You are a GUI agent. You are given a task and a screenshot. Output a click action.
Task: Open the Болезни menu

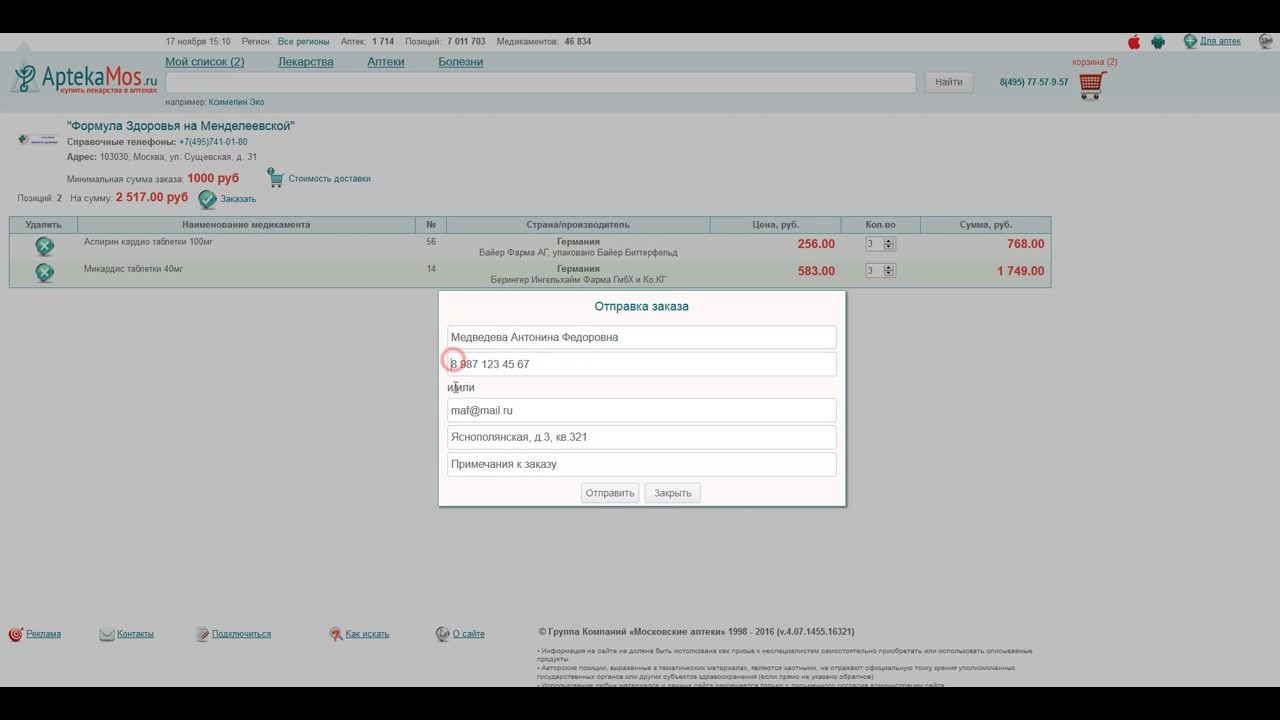460,62
